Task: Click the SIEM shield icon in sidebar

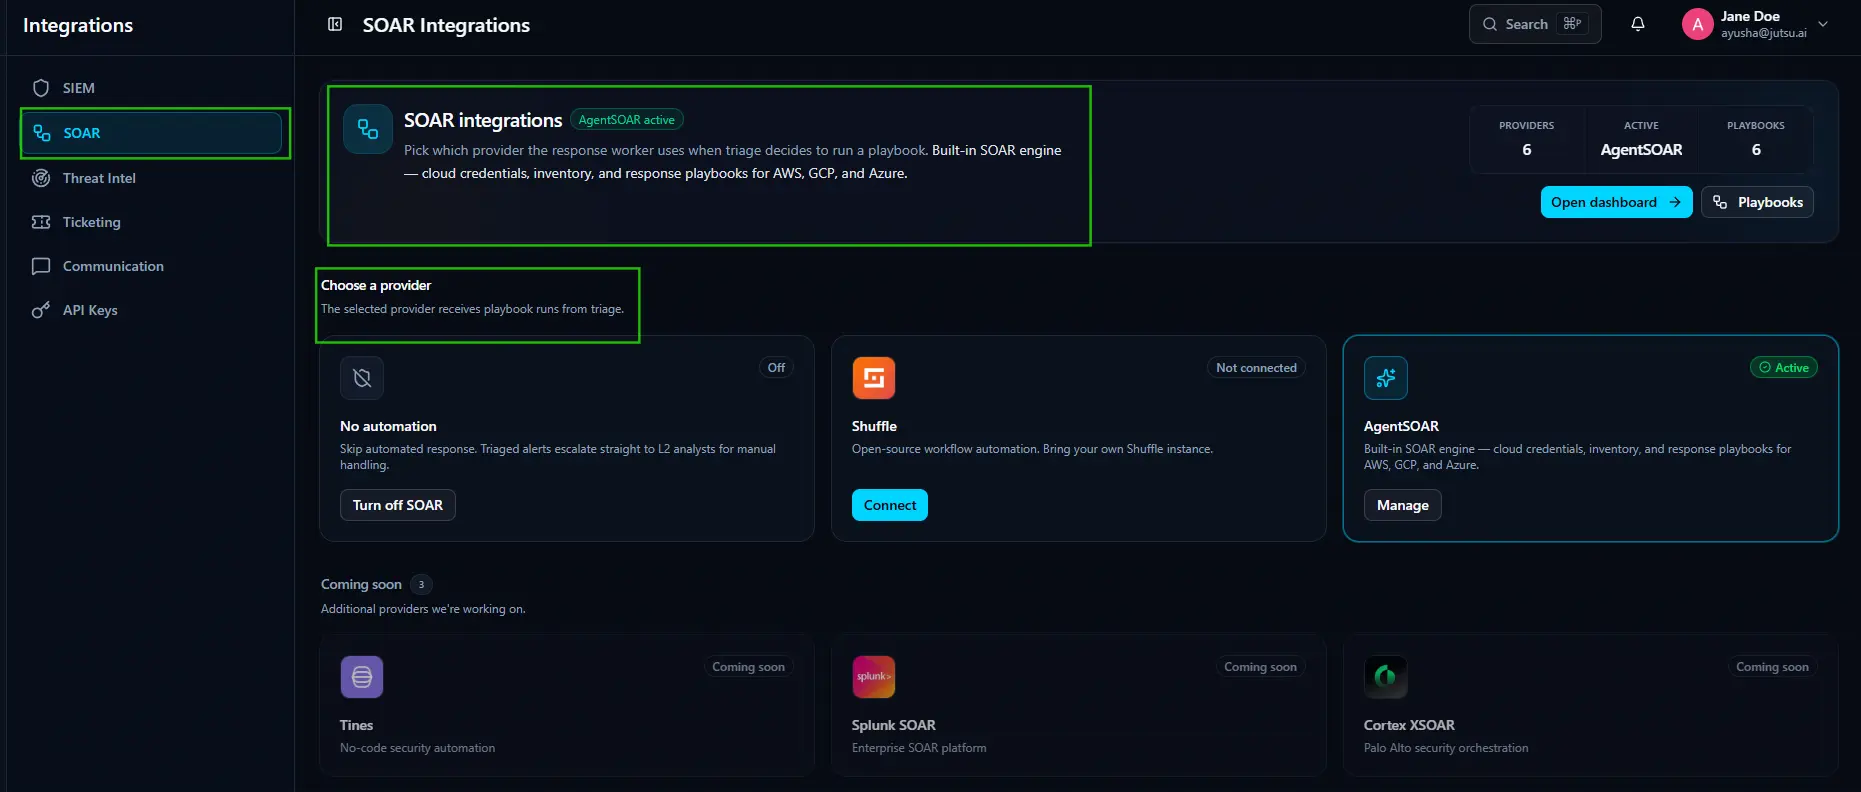Action: (x=41, y=88)
